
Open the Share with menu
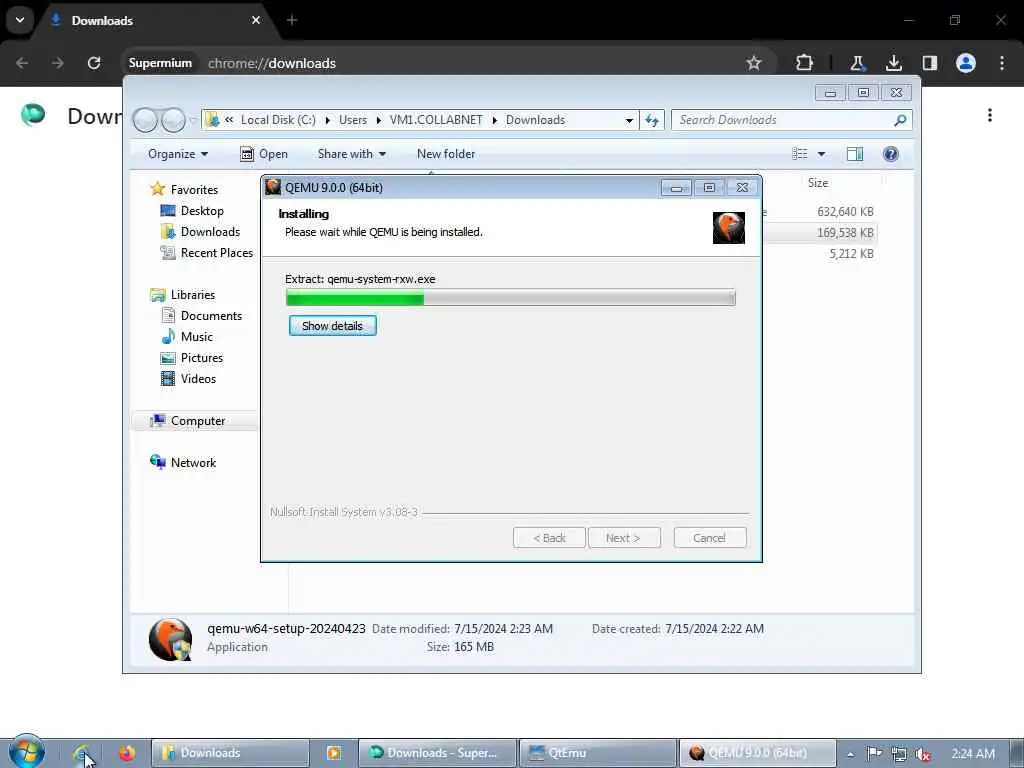pyautogui.click(x=351, y=153)
